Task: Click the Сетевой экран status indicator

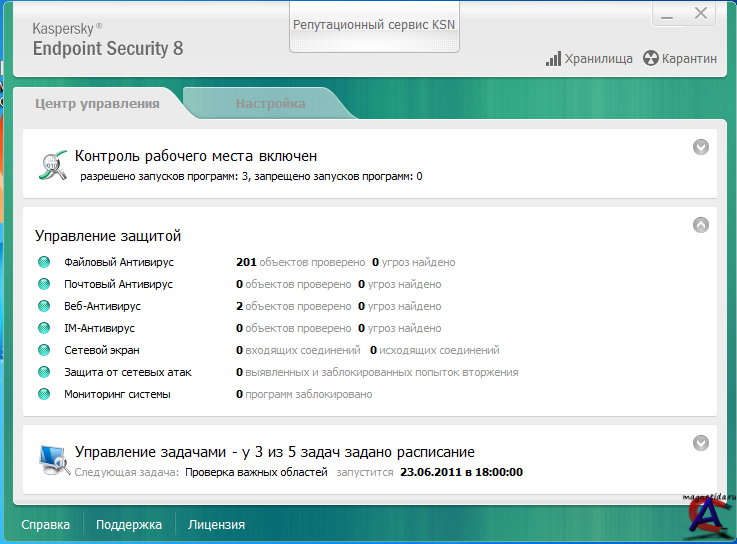Action: coord(44,351)
